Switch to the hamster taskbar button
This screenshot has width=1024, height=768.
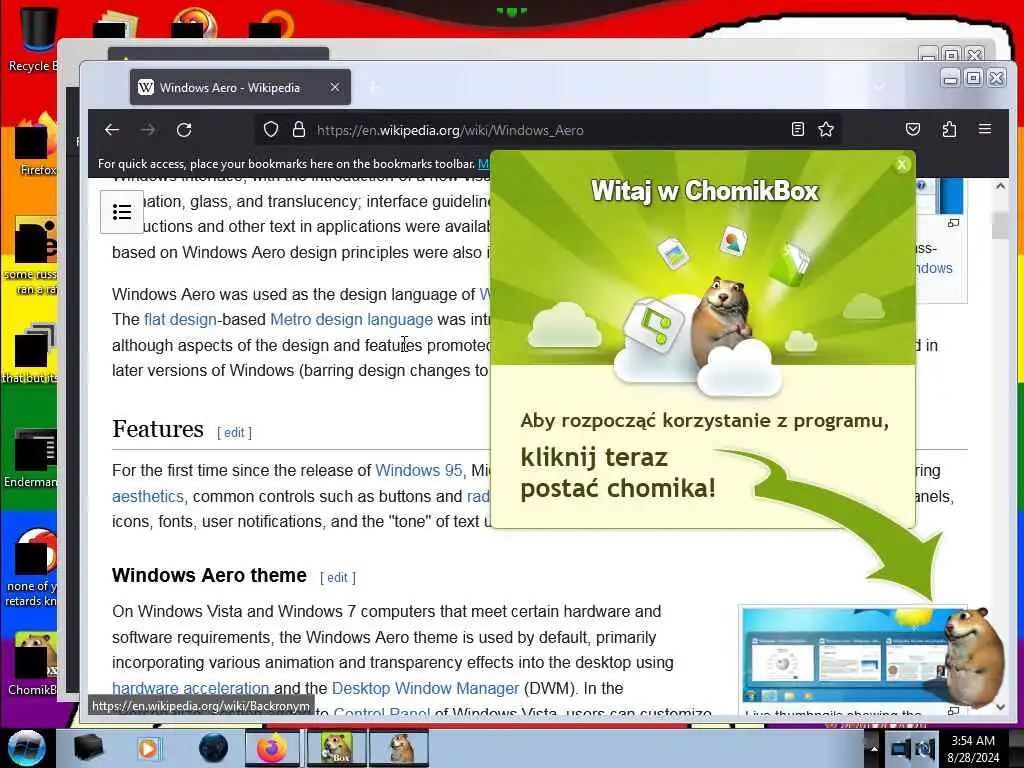(399, 748)
